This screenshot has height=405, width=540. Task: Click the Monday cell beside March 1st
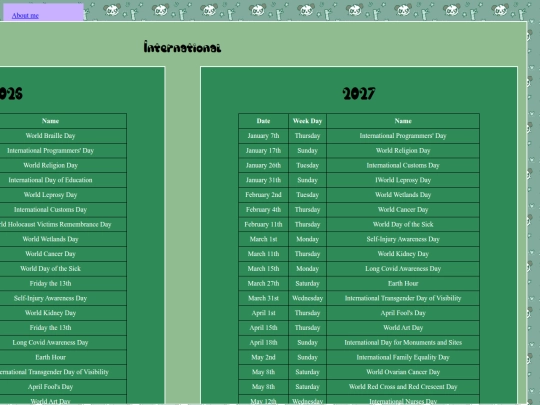pyautogui.click(x=307, y=239)
